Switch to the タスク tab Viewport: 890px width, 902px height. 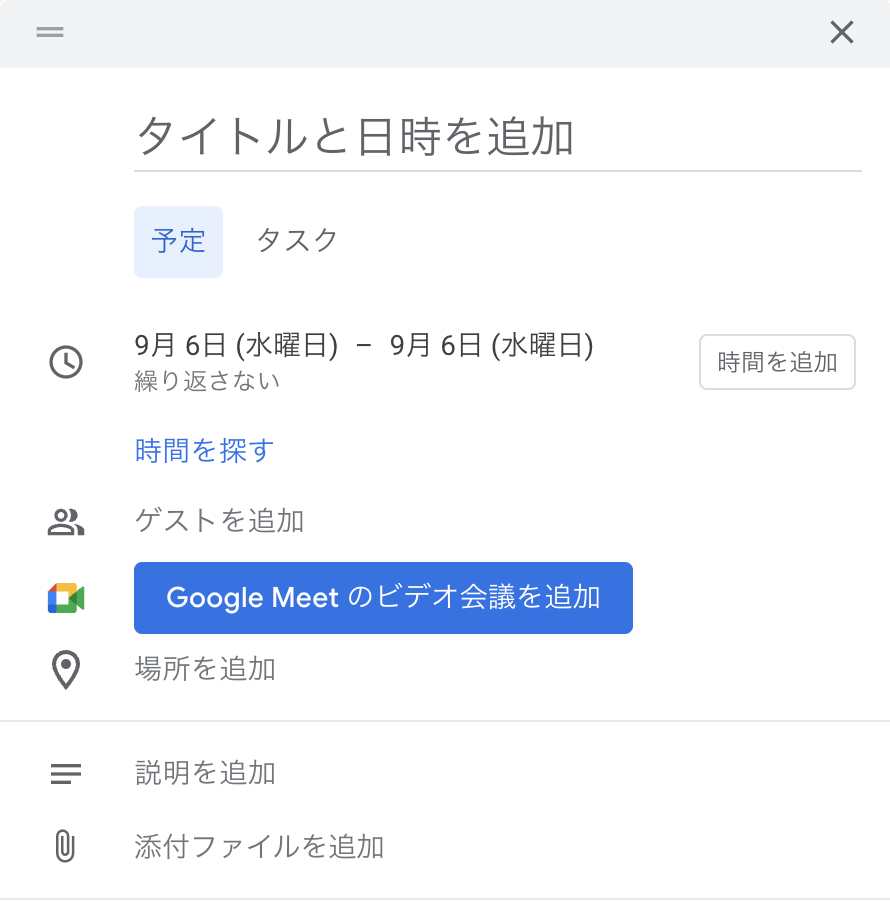297,241
